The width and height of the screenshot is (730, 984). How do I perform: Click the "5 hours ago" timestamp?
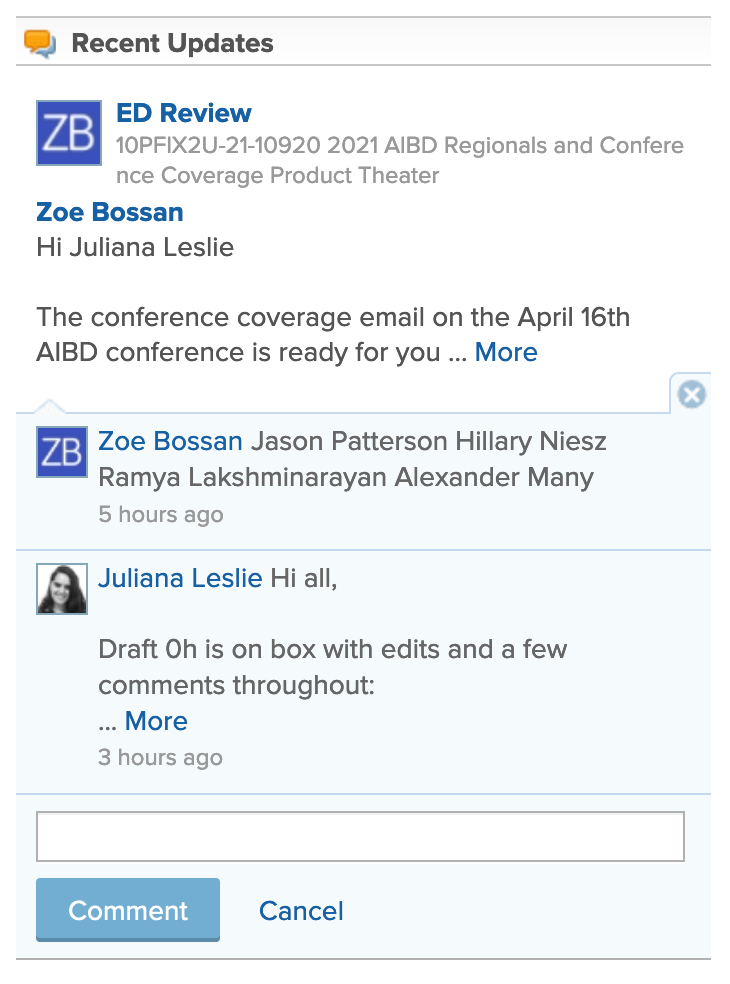point(160,515)
